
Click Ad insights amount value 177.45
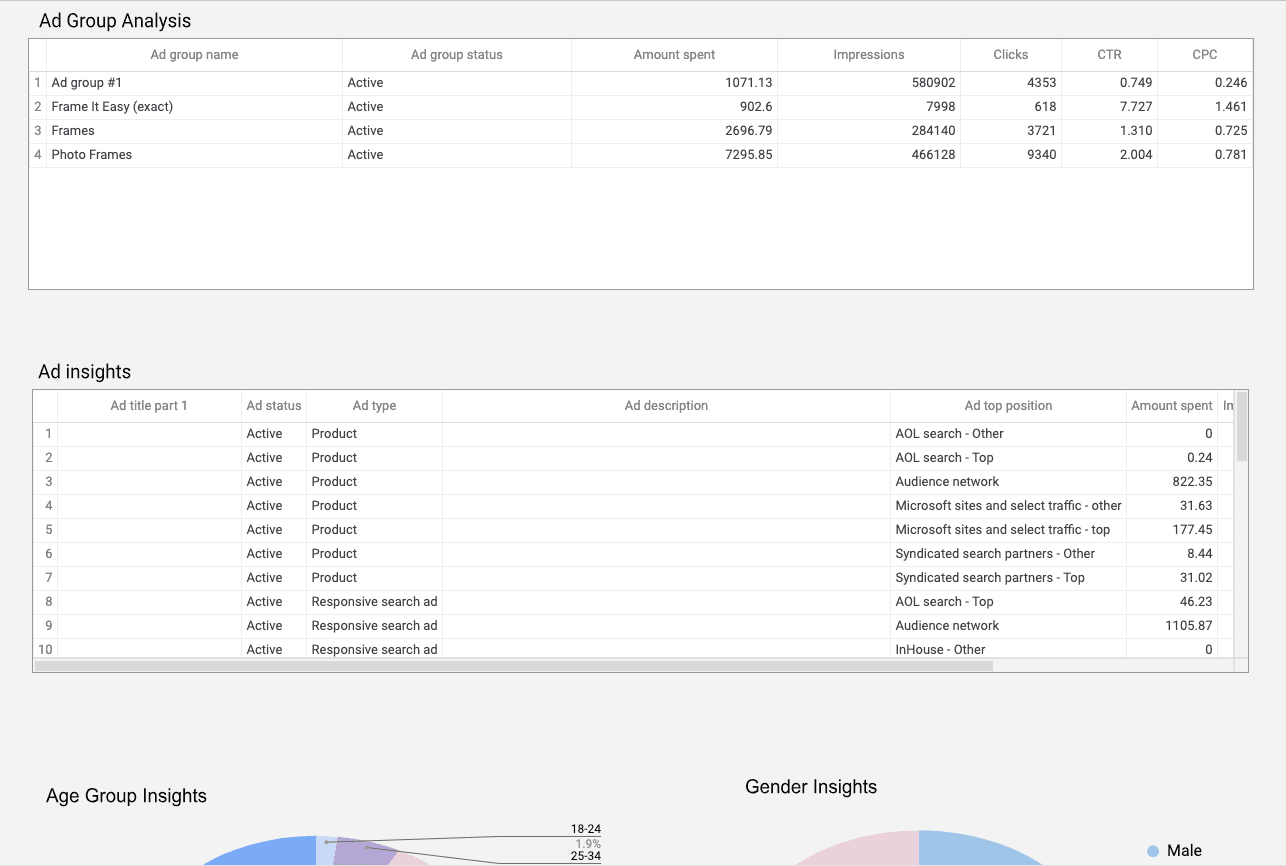(x=1192, y=530)
